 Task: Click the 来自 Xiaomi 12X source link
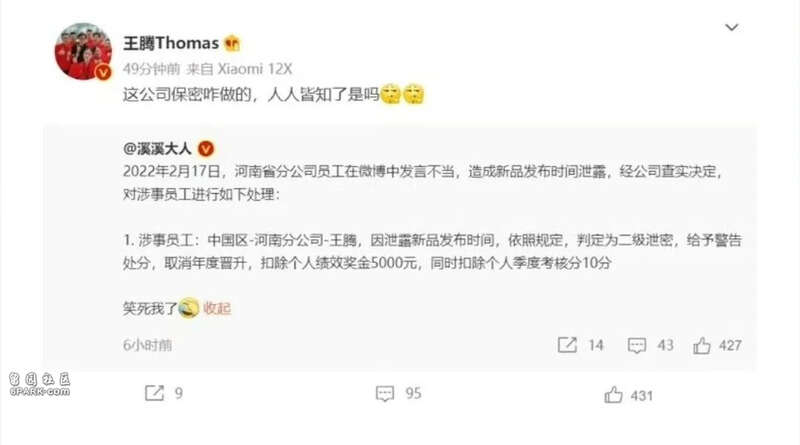(x=239, y=69)
